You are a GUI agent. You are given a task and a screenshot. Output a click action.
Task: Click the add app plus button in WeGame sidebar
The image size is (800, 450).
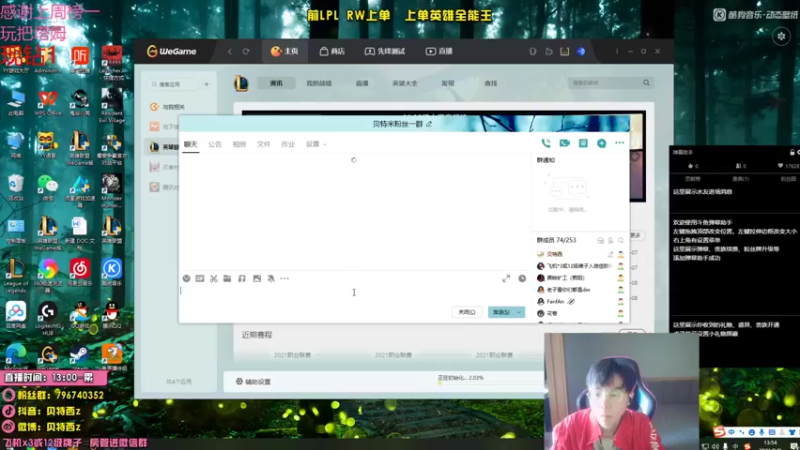coord(207,84)
